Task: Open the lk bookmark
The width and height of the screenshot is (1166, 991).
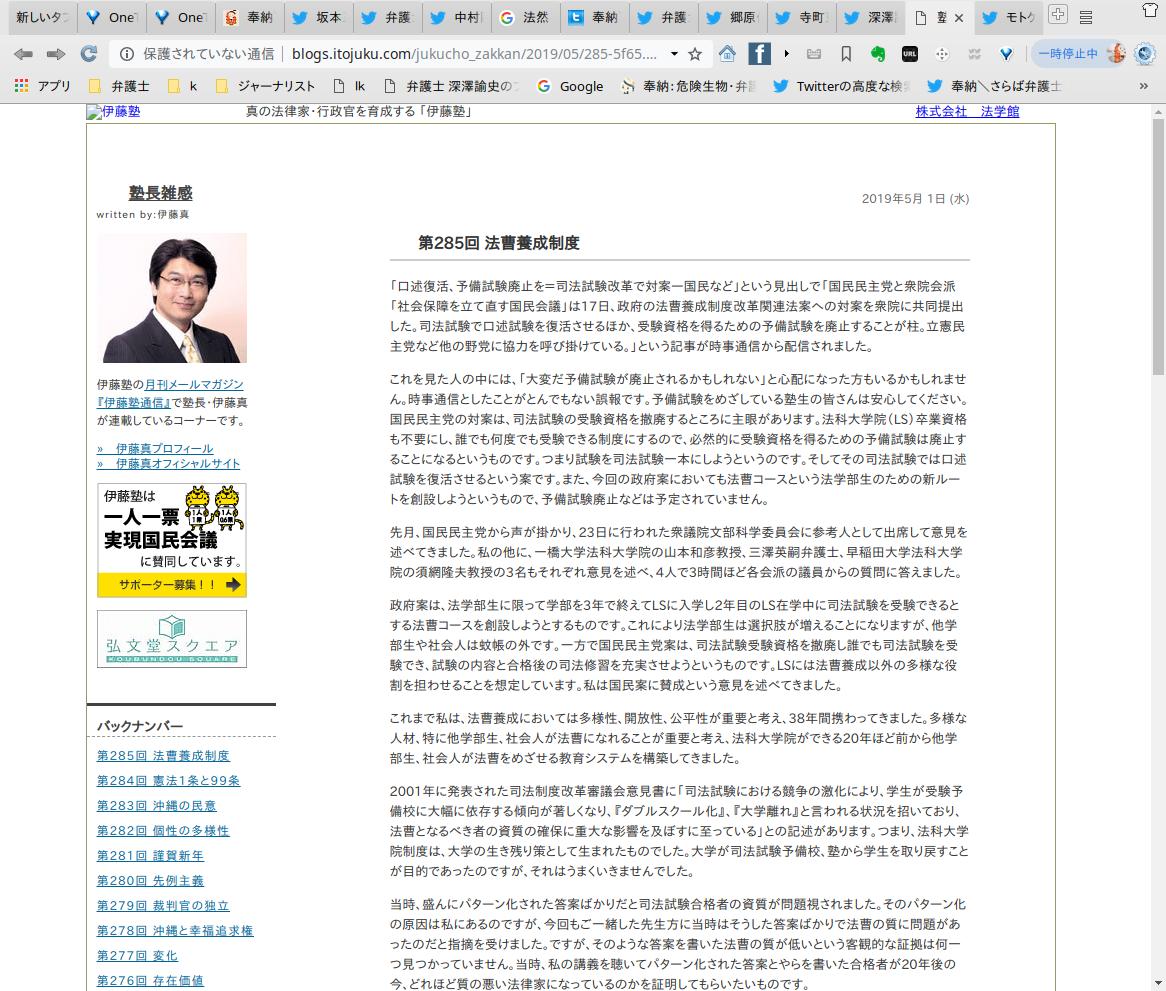Action: 349,86
